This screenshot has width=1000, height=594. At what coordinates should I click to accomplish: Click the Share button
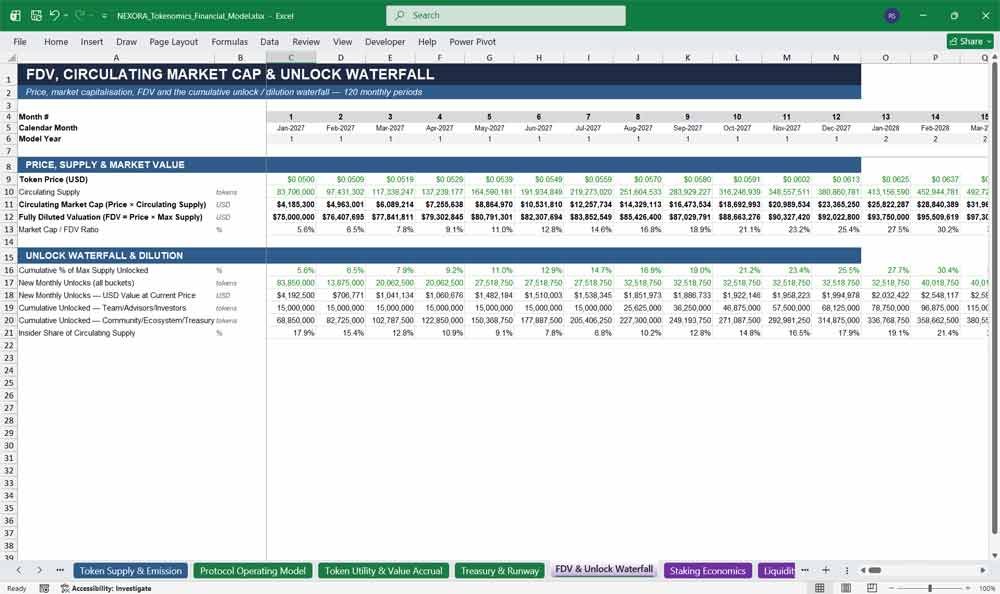(969, 41)
